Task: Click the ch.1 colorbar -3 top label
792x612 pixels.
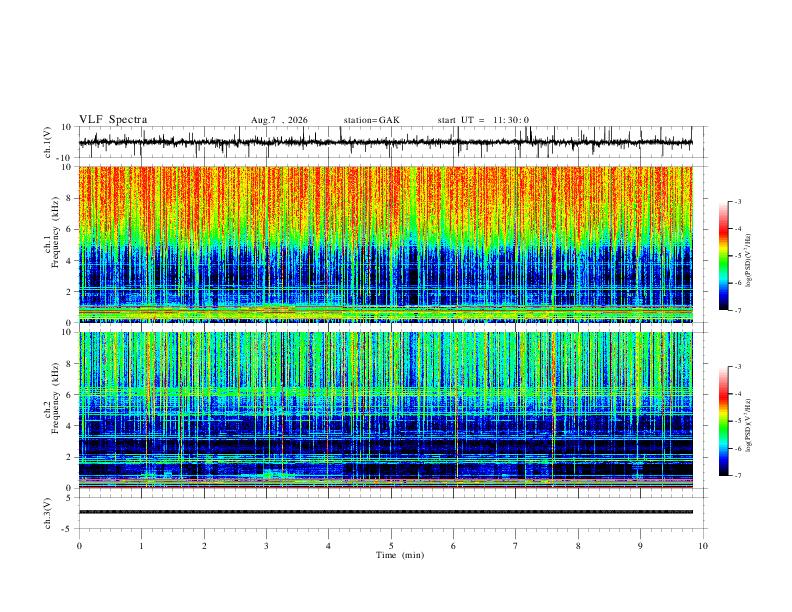Action: point(737,201)
